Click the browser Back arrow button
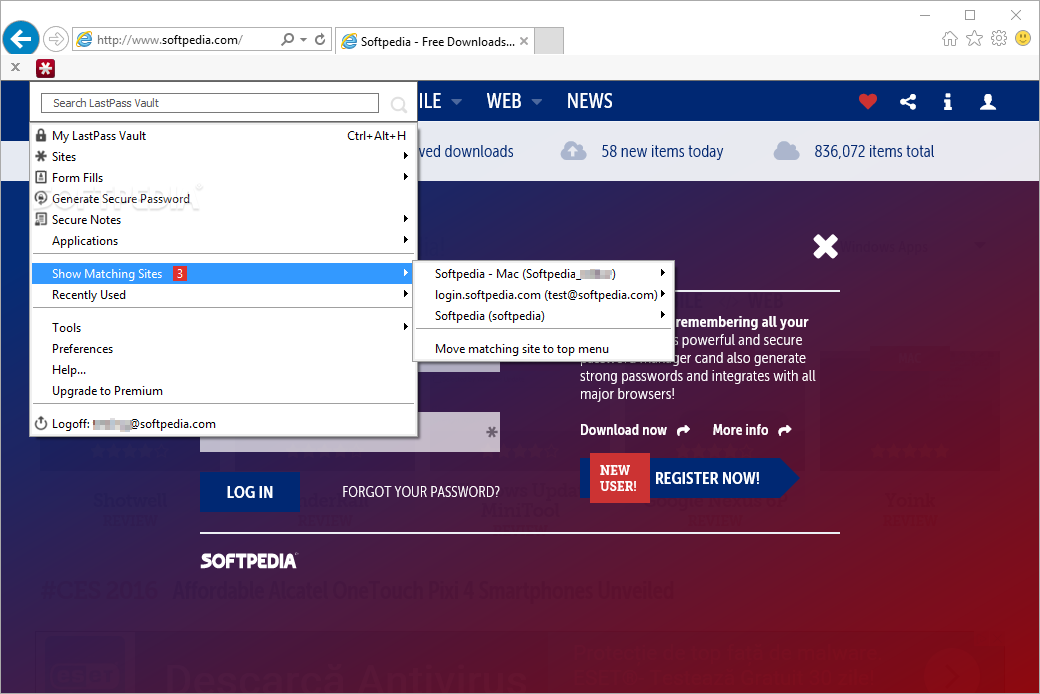The width and height of the screenshot is (1040, 694). [x=21, y=39]
